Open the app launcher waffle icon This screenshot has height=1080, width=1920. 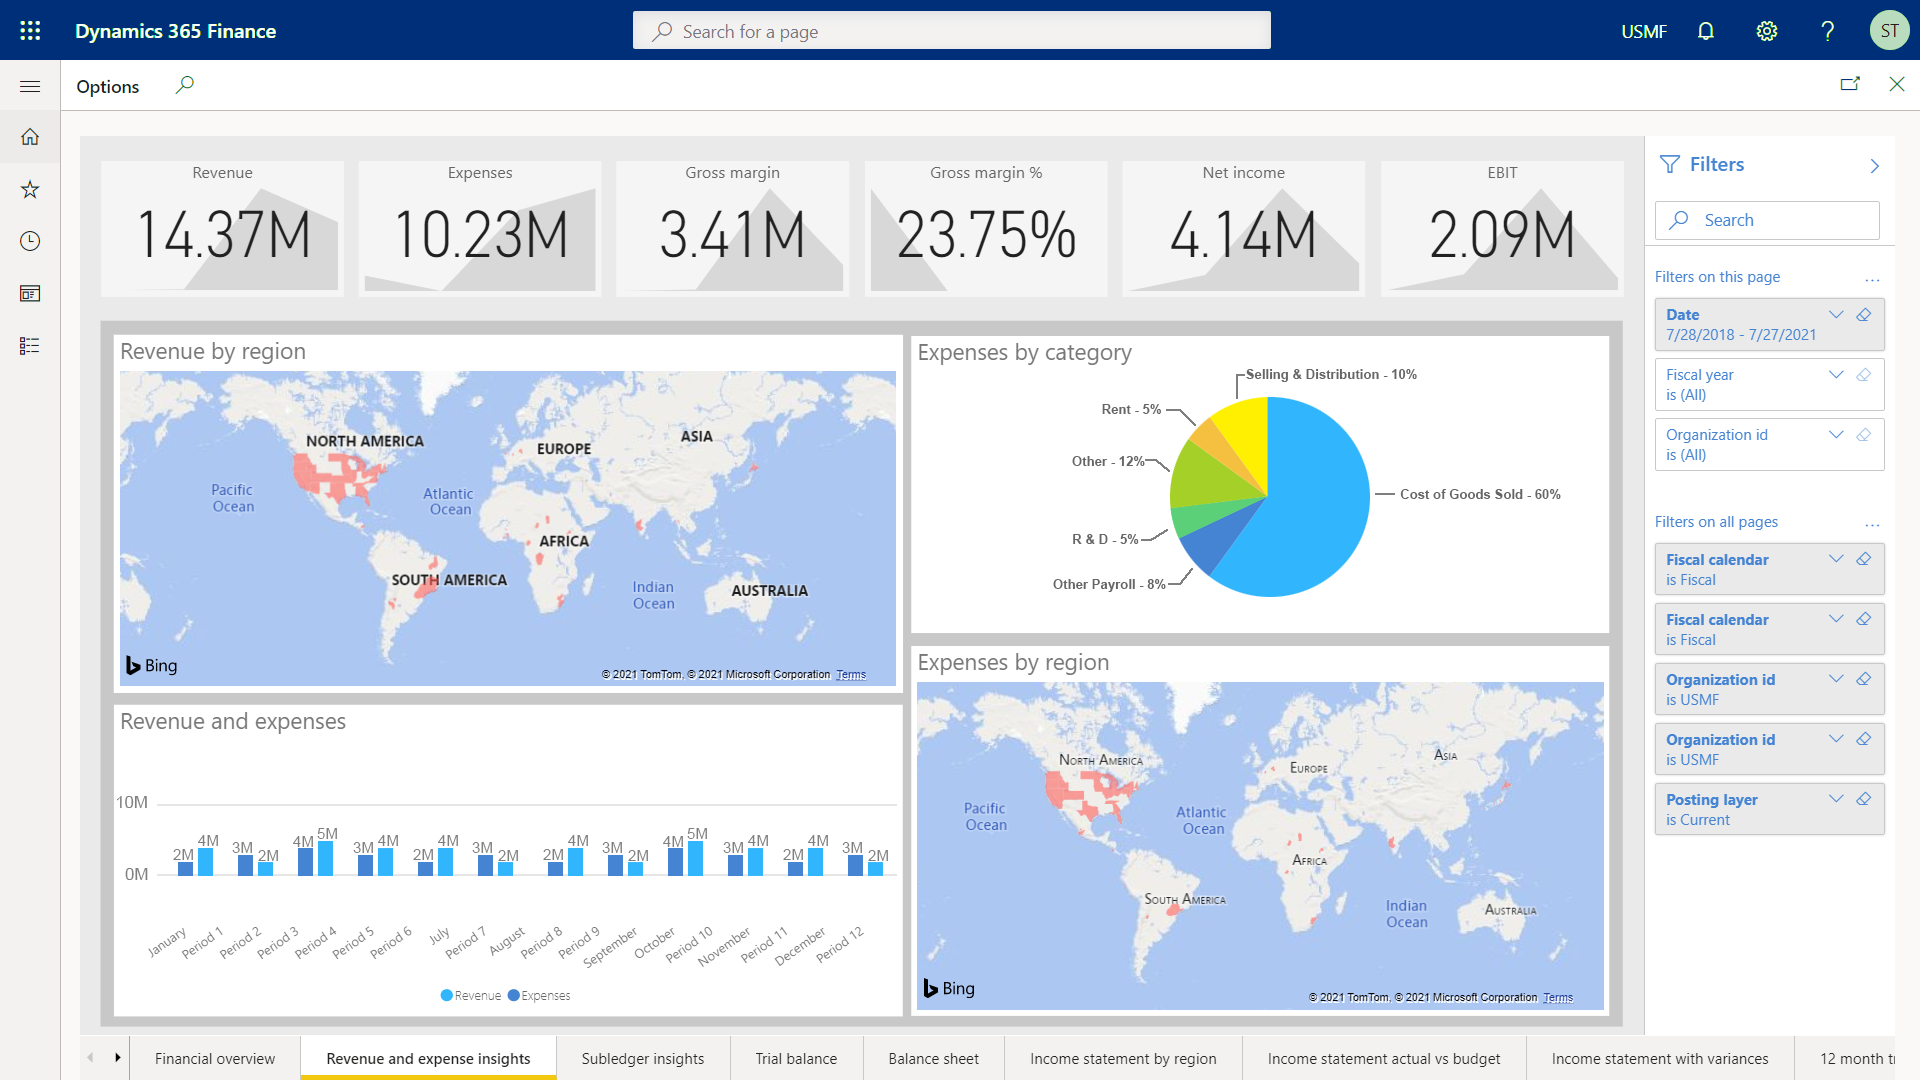click(30, 31)
